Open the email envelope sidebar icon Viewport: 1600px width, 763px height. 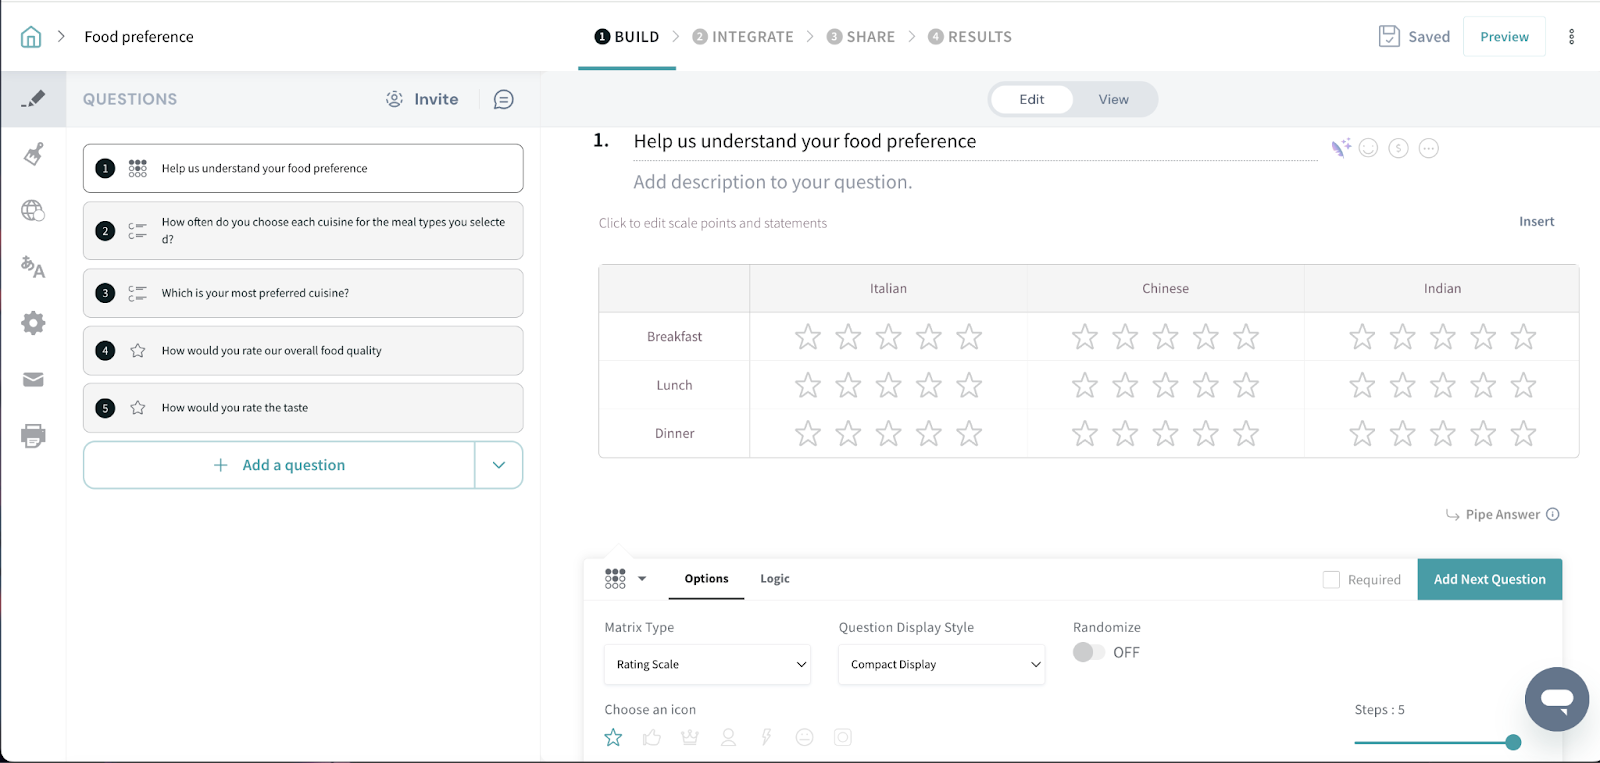33,380
